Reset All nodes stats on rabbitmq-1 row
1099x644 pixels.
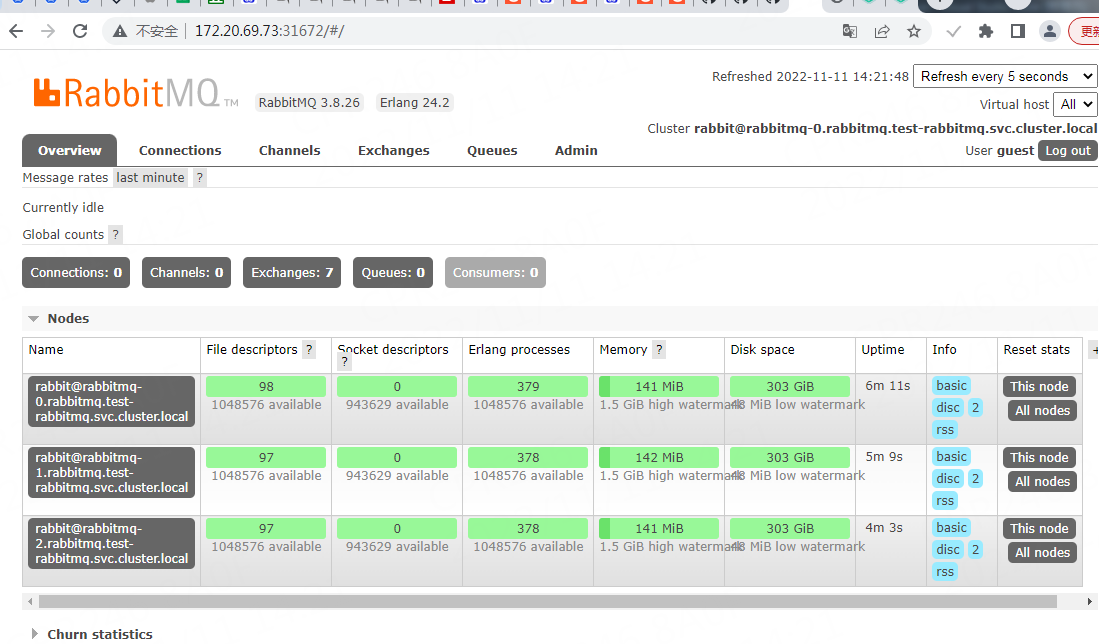pyautogui.click(x=1042, y=481)
